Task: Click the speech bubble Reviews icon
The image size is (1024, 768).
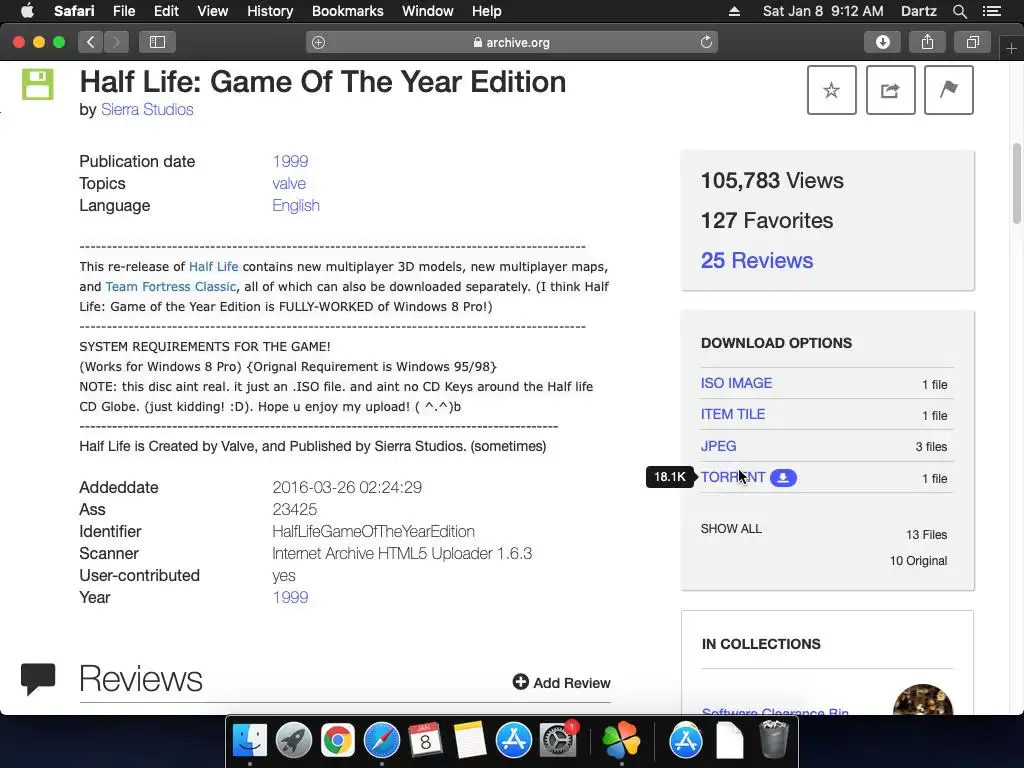Action: coord(38,679)
